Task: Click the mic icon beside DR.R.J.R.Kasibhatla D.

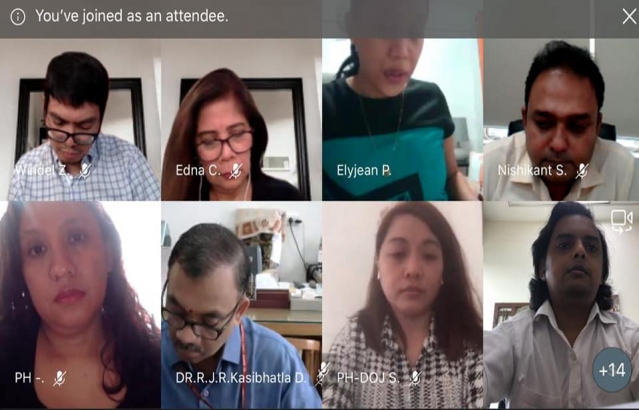Action: tap(322, 373)
